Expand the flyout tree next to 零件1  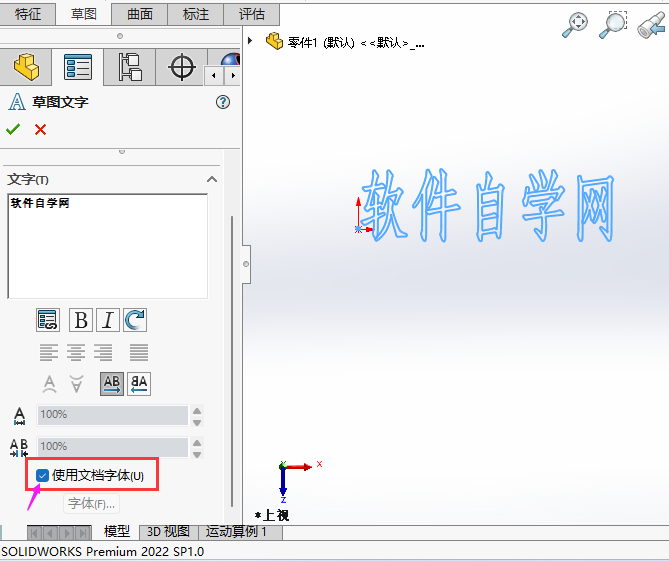(250, 41)
